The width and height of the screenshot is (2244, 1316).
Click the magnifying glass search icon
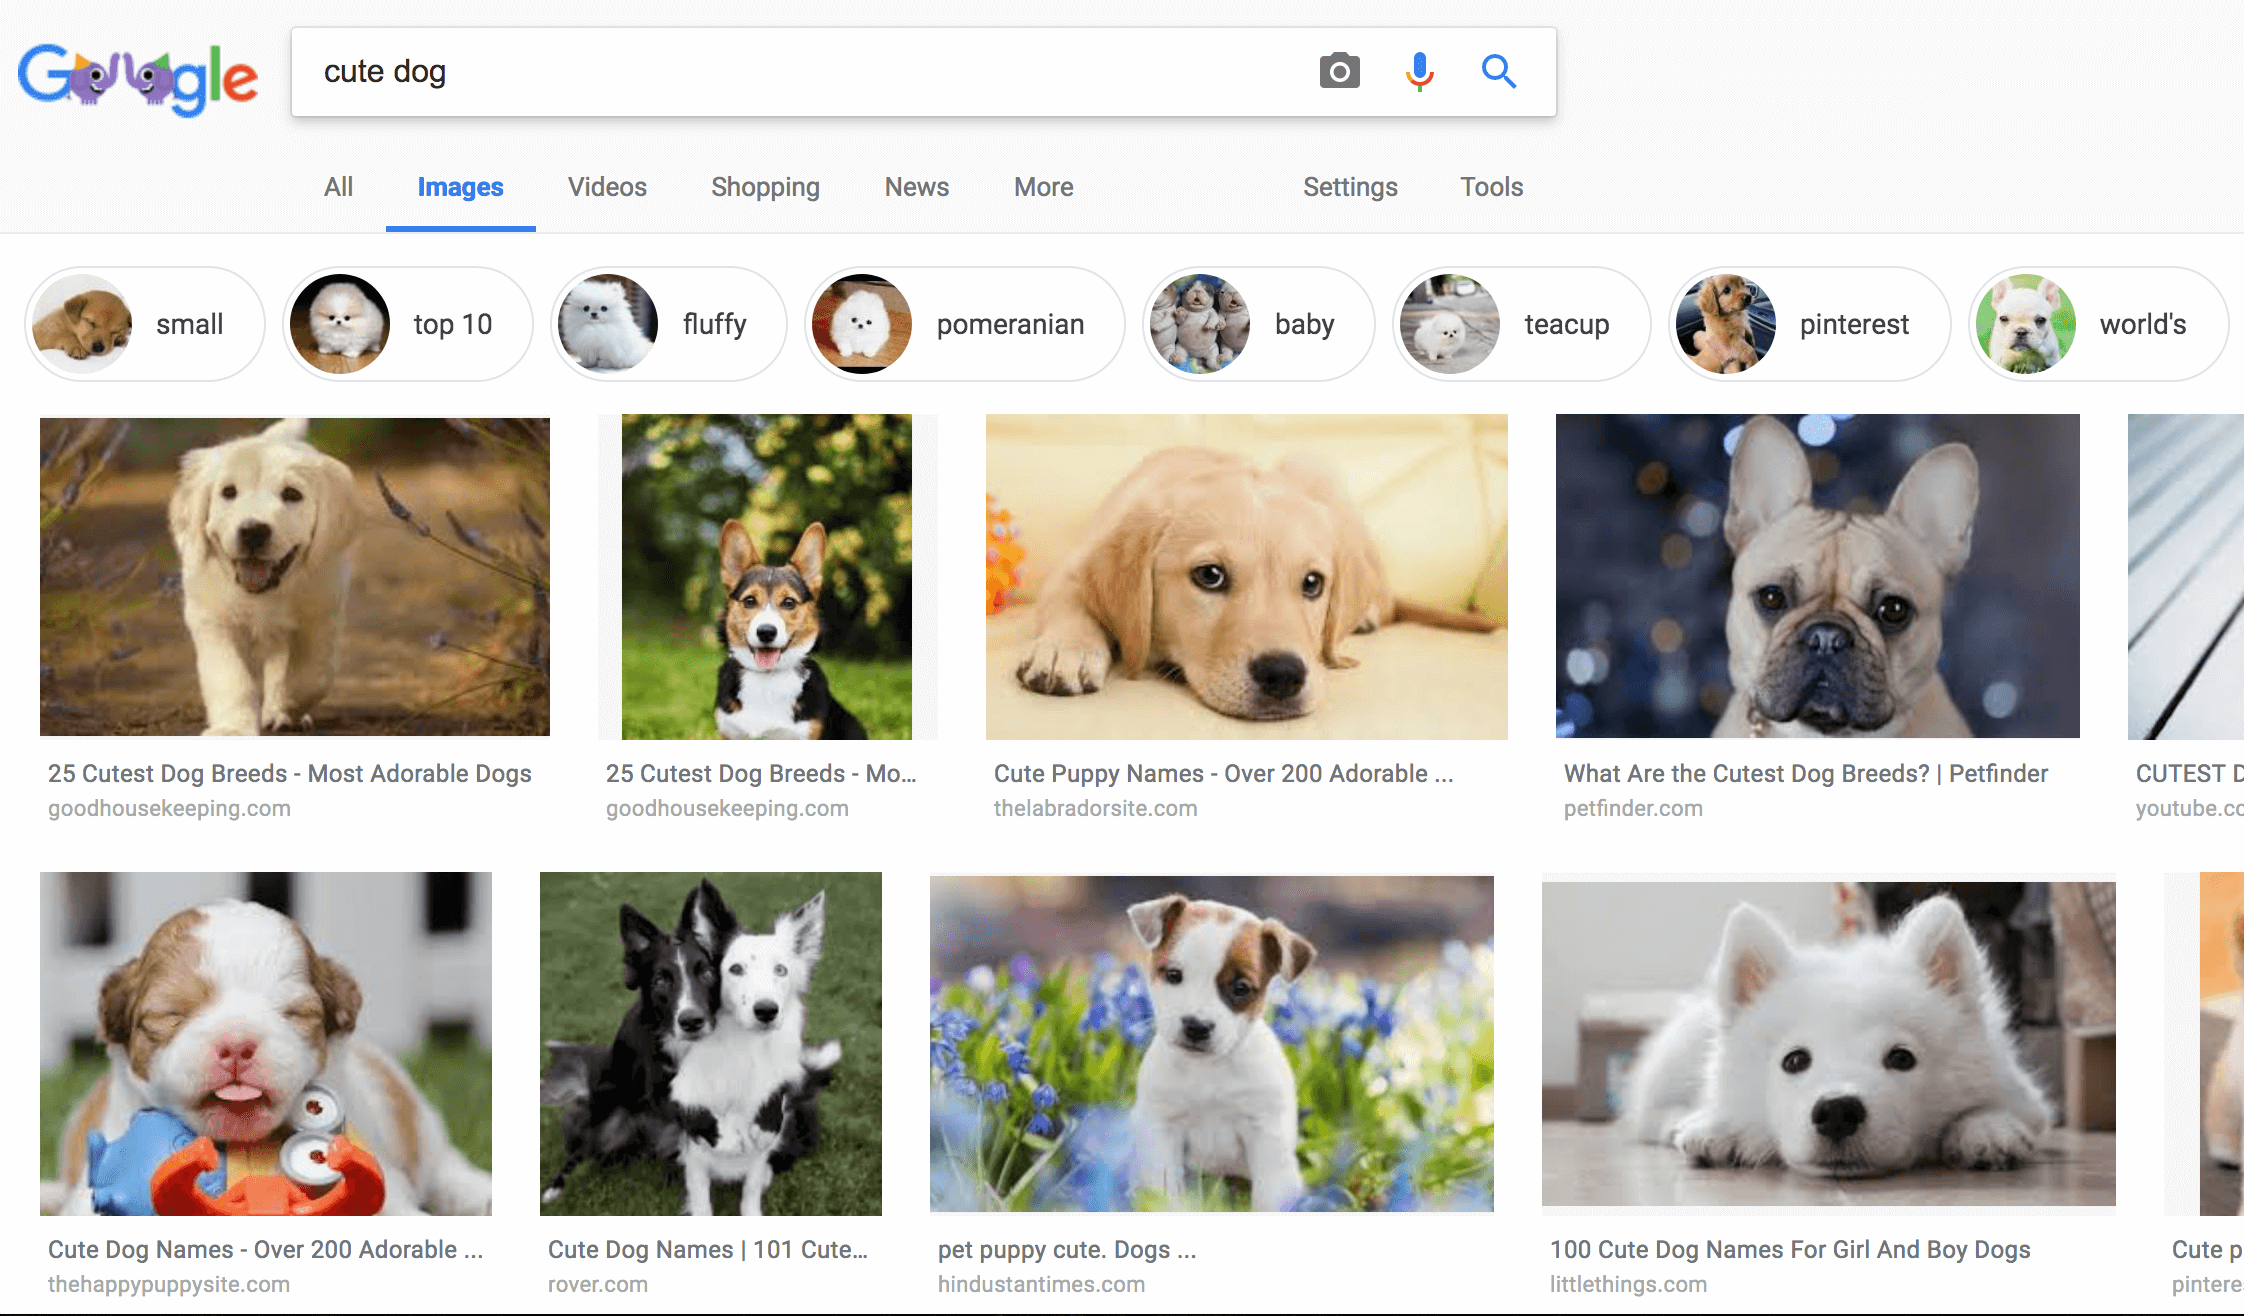[x=1499, y=71]
